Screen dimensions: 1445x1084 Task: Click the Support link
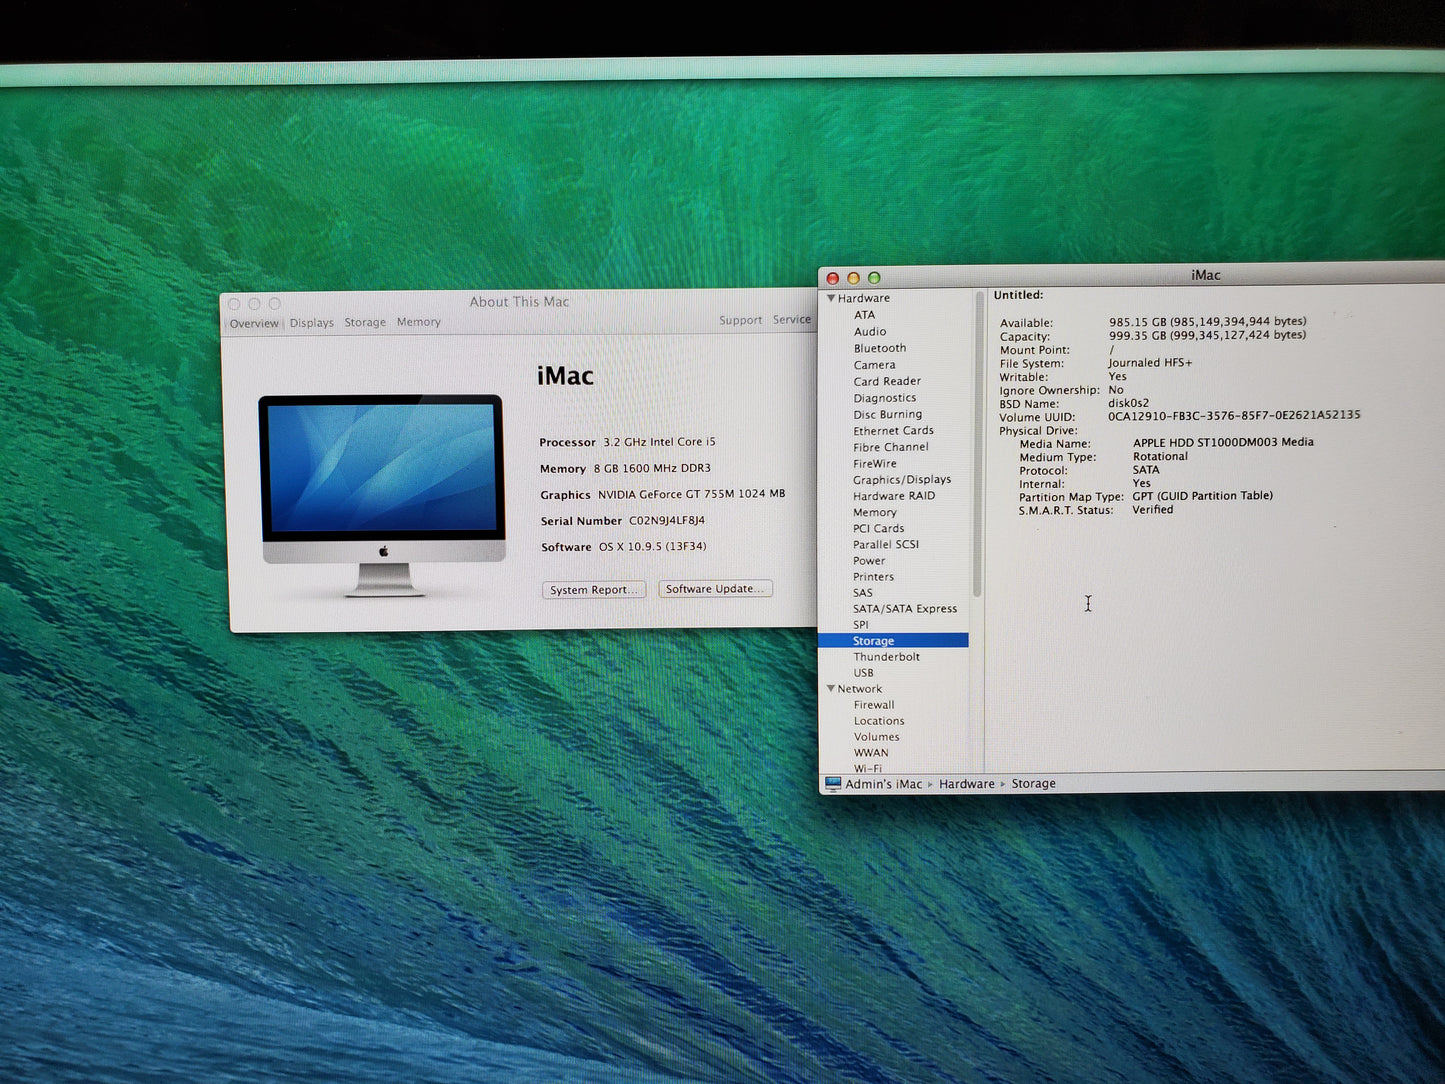[740, 321]
